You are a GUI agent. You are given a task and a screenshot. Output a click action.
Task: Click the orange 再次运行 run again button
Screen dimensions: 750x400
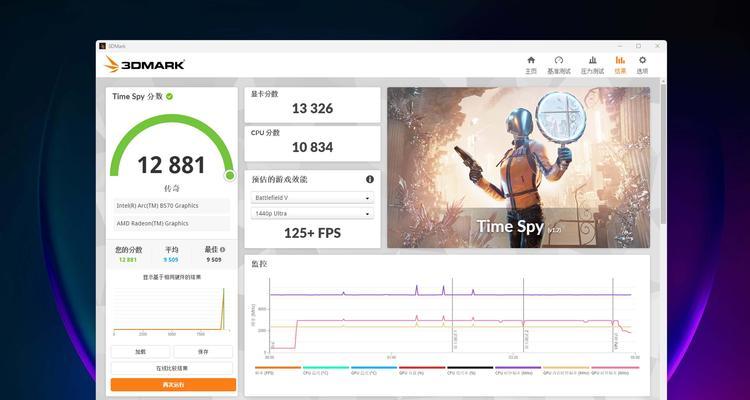(173, 385)
